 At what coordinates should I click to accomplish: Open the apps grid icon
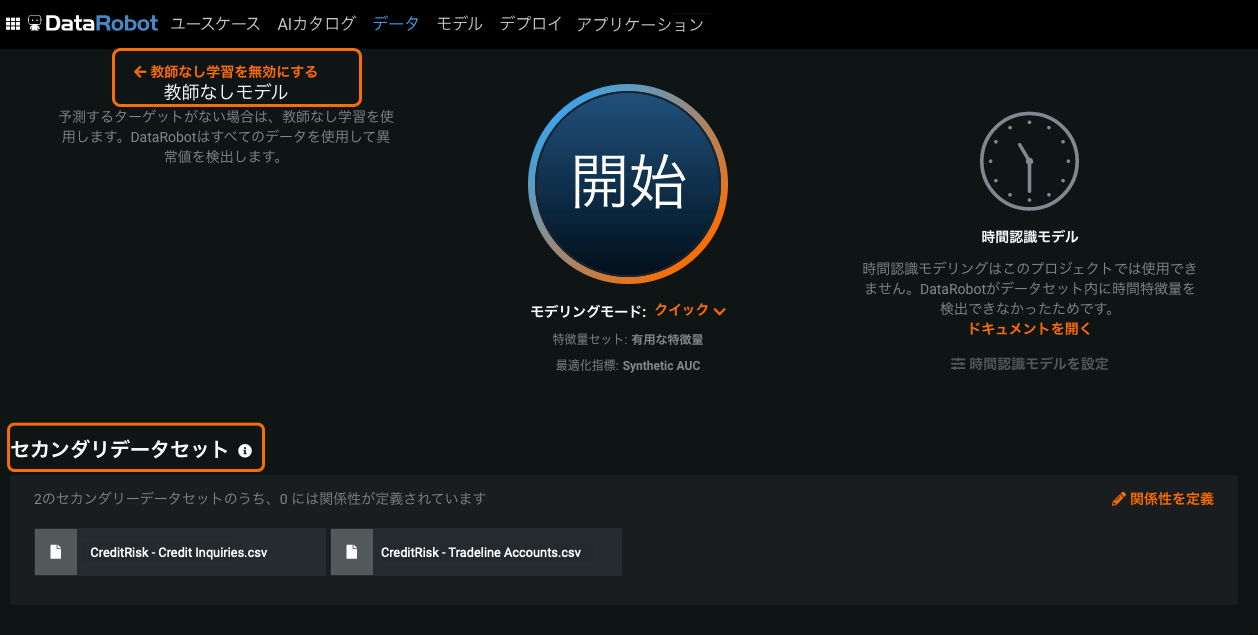pyautogui.click(x=13, y=24)
